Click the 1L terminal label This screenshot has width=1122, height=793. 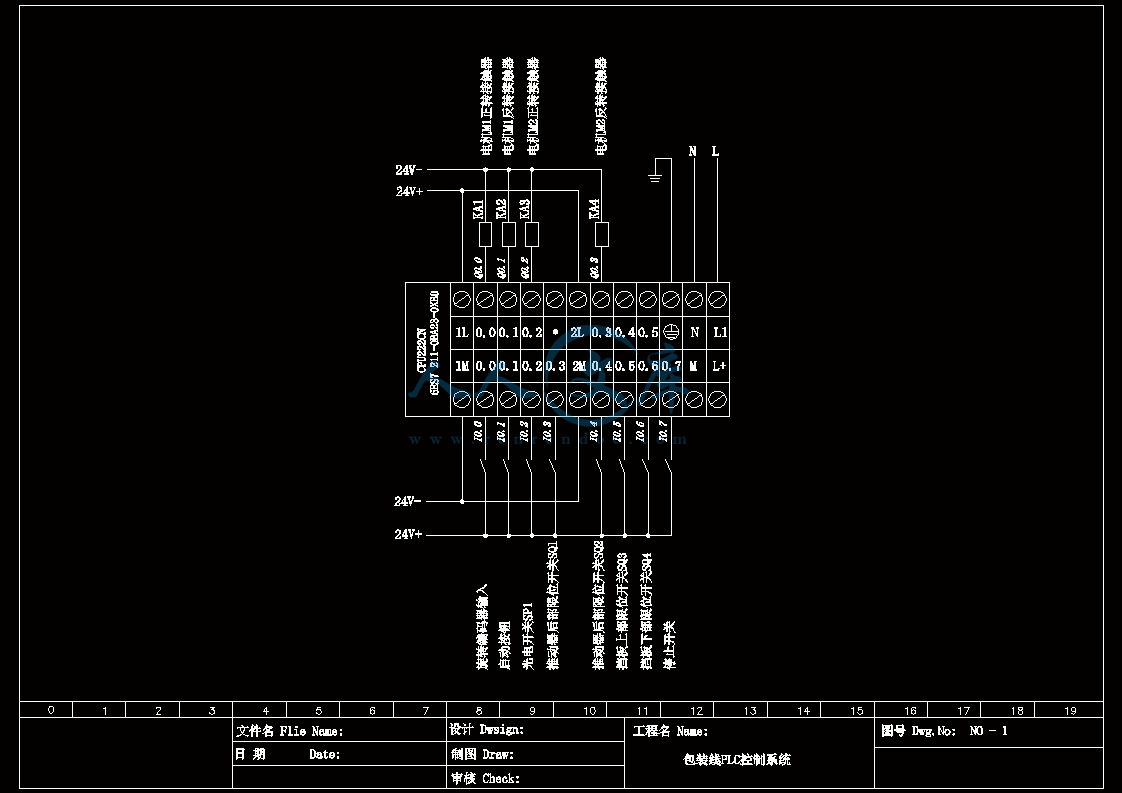(462, 333)
